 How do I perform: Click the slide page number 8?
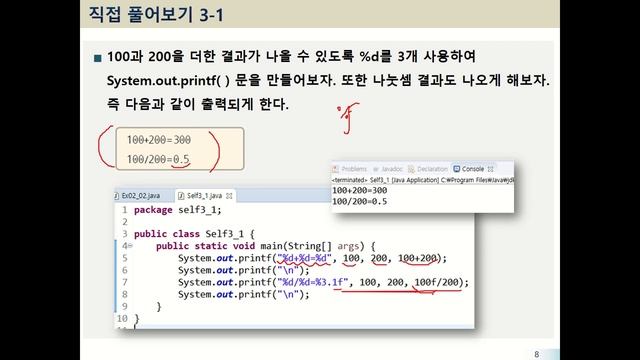click(536, 354)
